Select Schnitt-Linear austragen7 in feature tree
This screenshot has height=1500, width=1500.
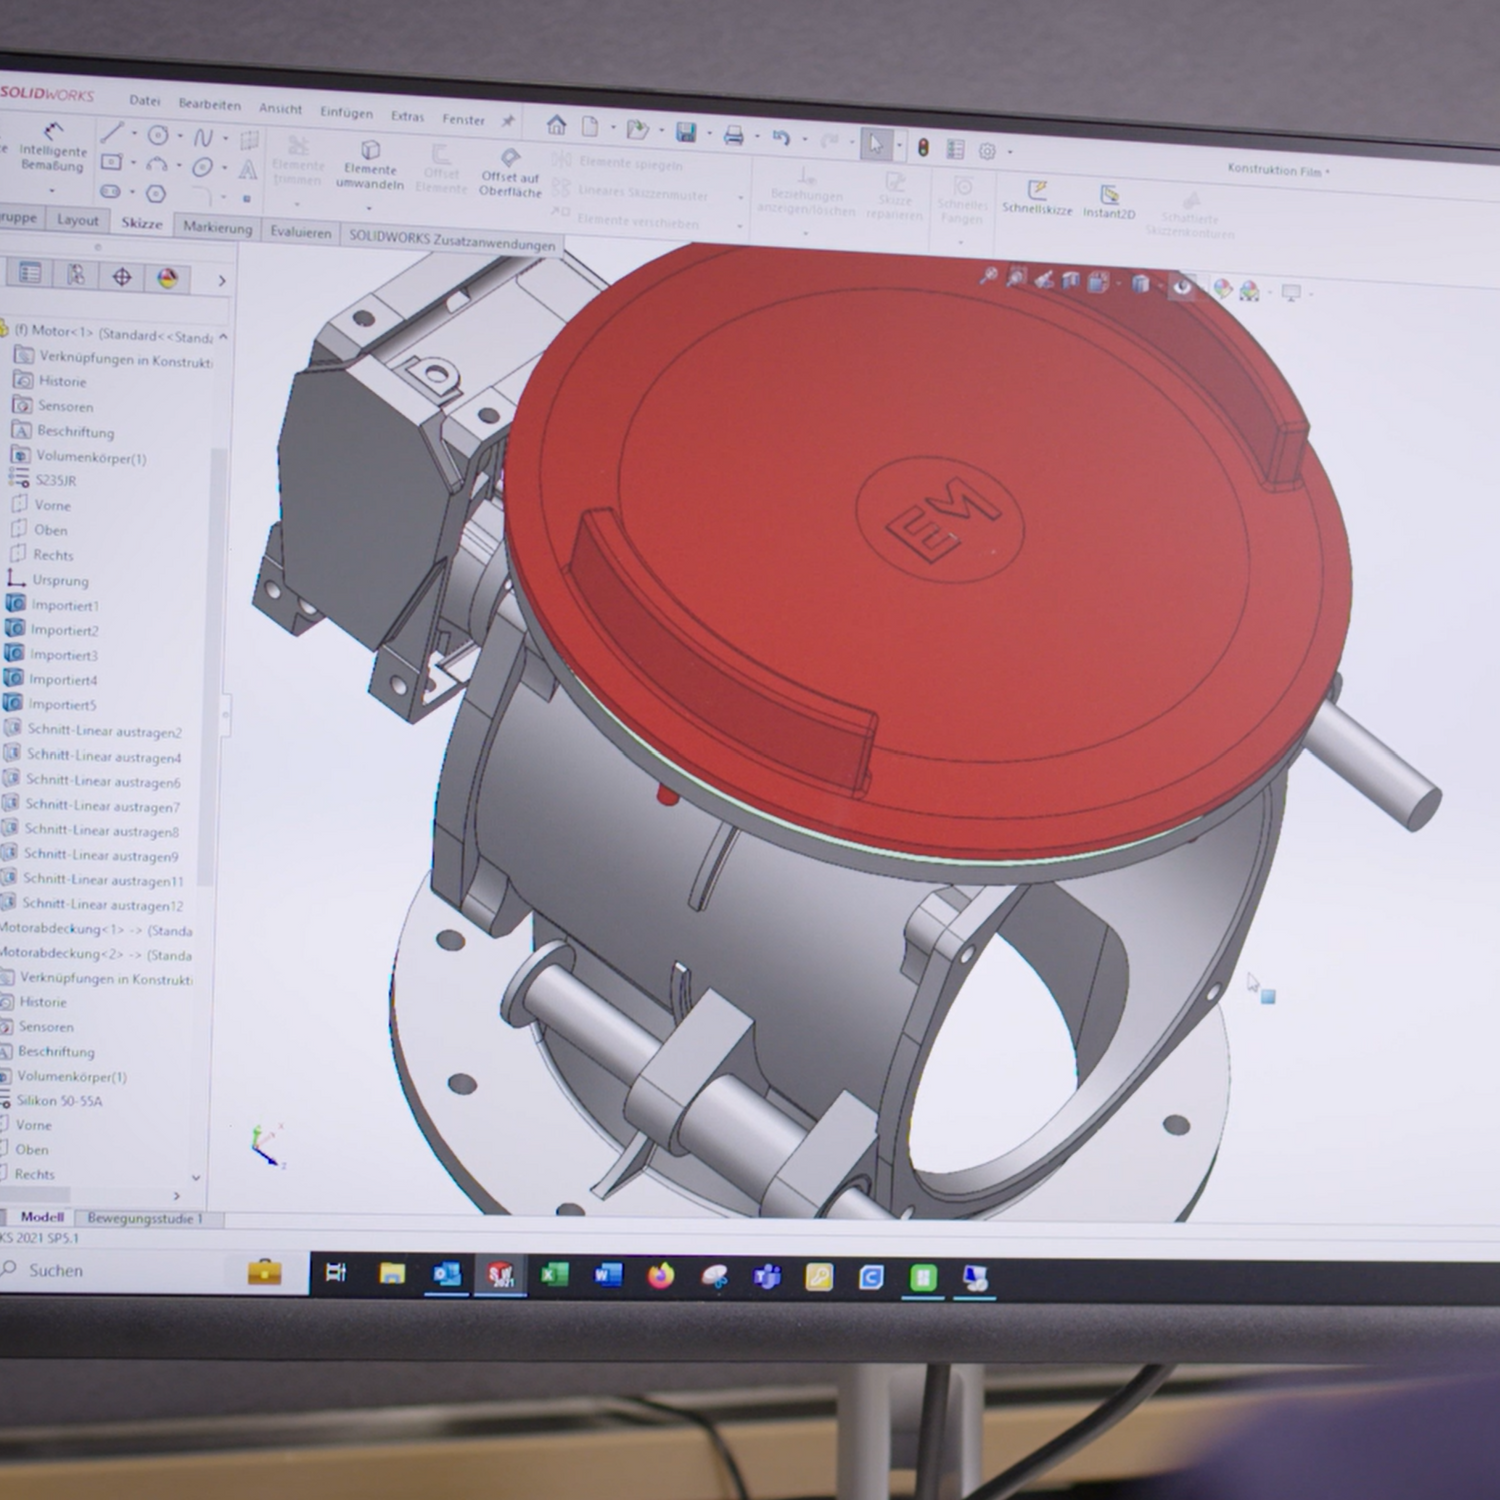coord(102,806)
